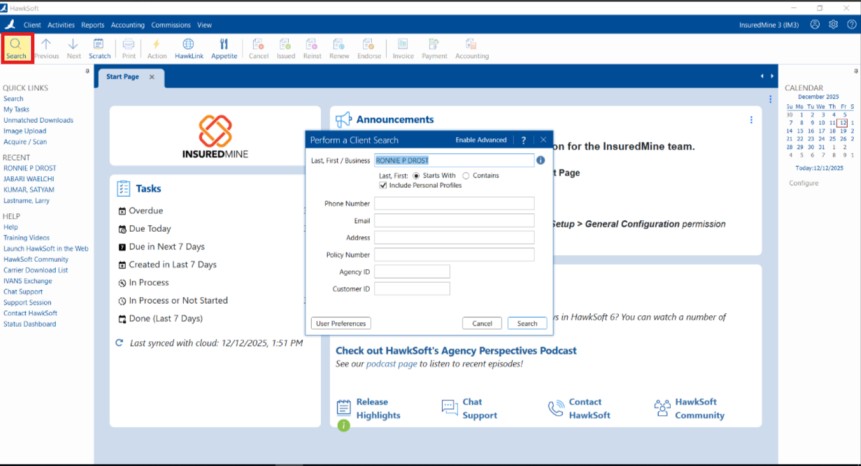
Task: Select the Scratch toolbar icon
Action: coord(100,45)
